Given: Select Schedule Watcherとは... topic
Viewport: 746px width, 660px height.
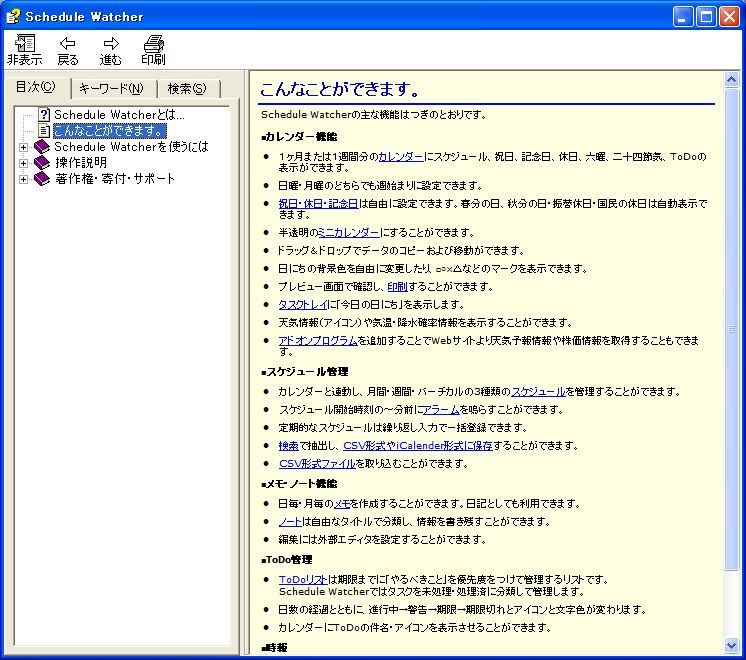Looking at the screenshot, I should pos(119,115).
